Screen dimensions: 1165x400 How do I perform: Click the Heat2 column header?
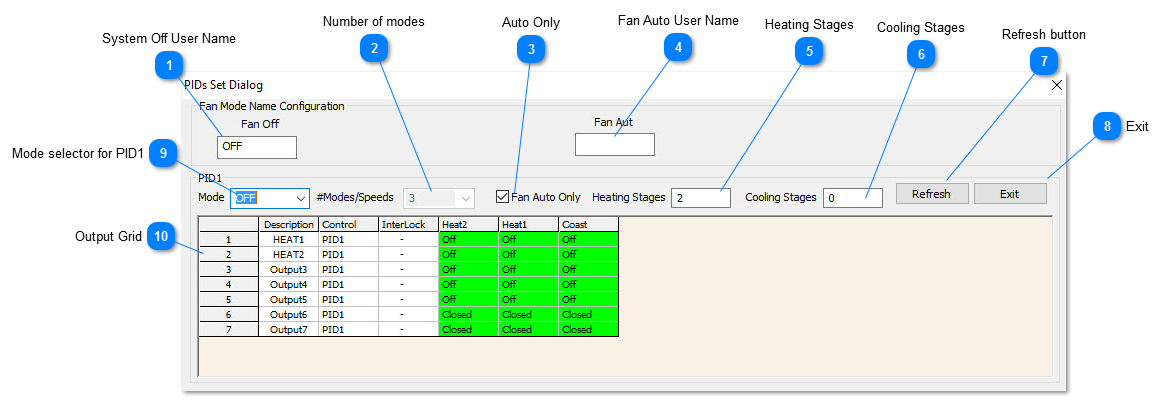(x=469, y=225)
